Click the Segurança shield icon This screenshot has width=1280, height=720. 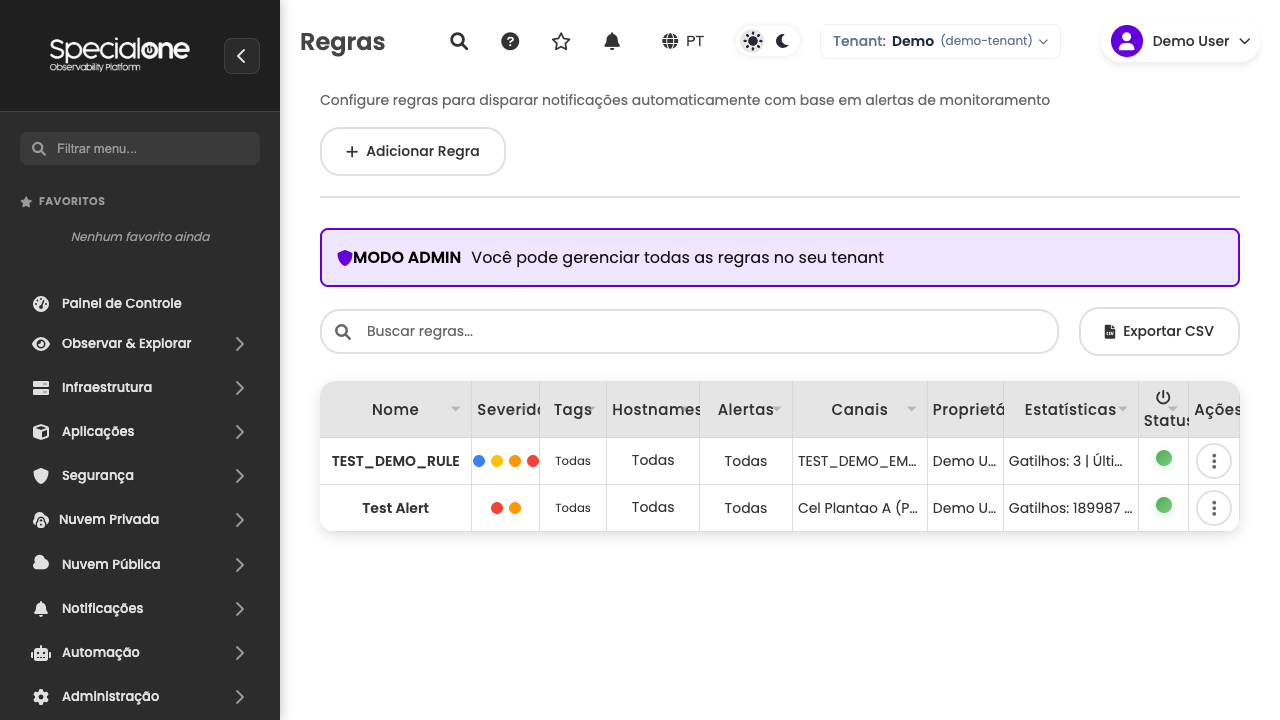[41, 475]
